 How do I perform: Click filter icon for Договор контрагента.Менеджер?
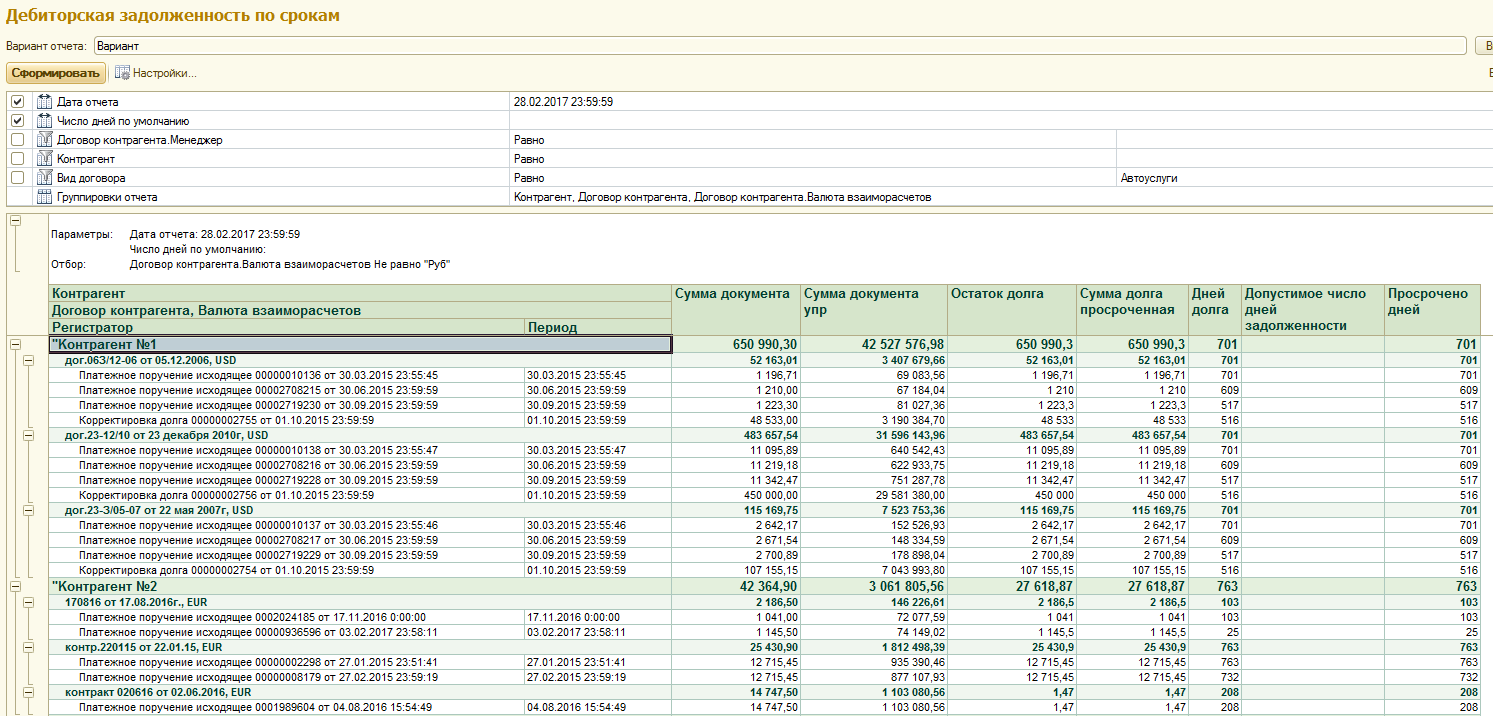click(44, 140)
